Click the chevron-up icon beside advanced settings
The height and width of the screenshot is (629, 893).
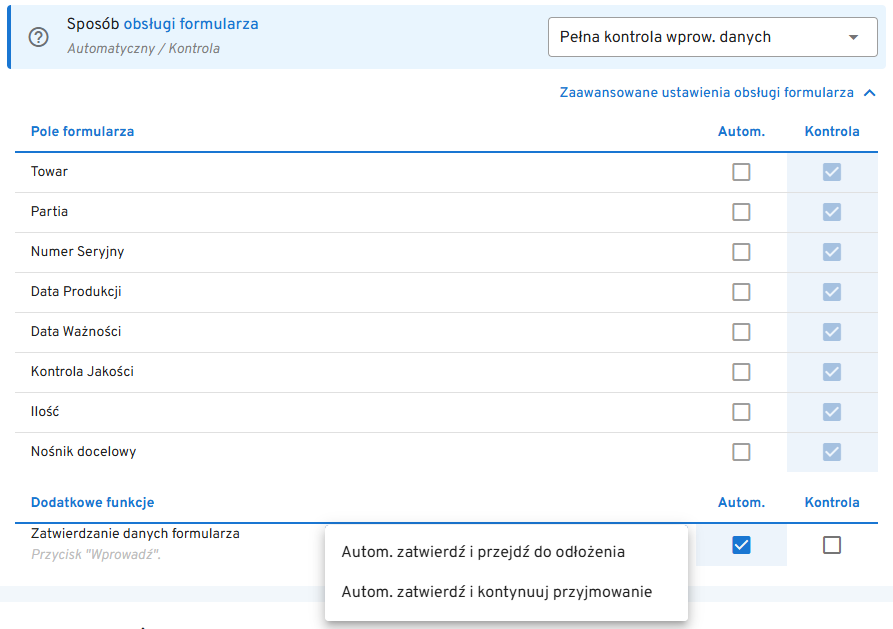[x=869, y=93]
